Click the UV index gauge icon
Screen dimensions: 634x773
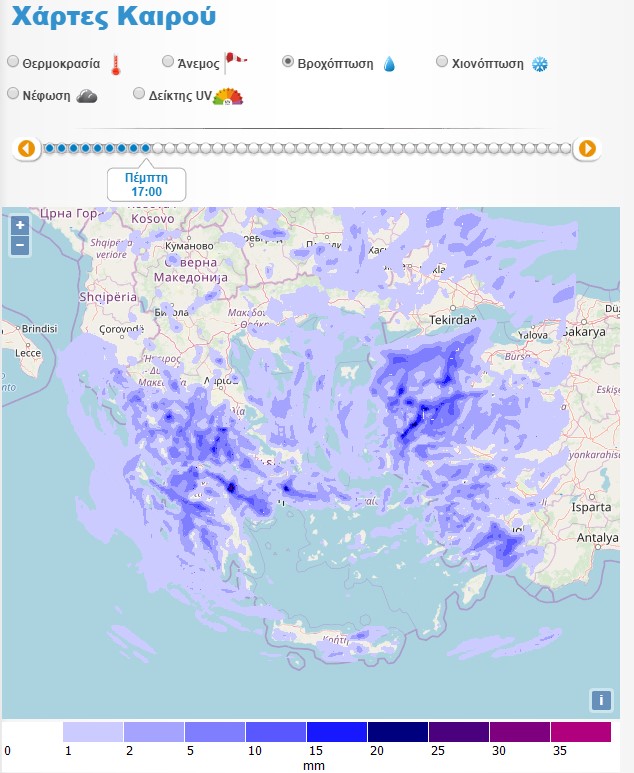coord(229,96)
